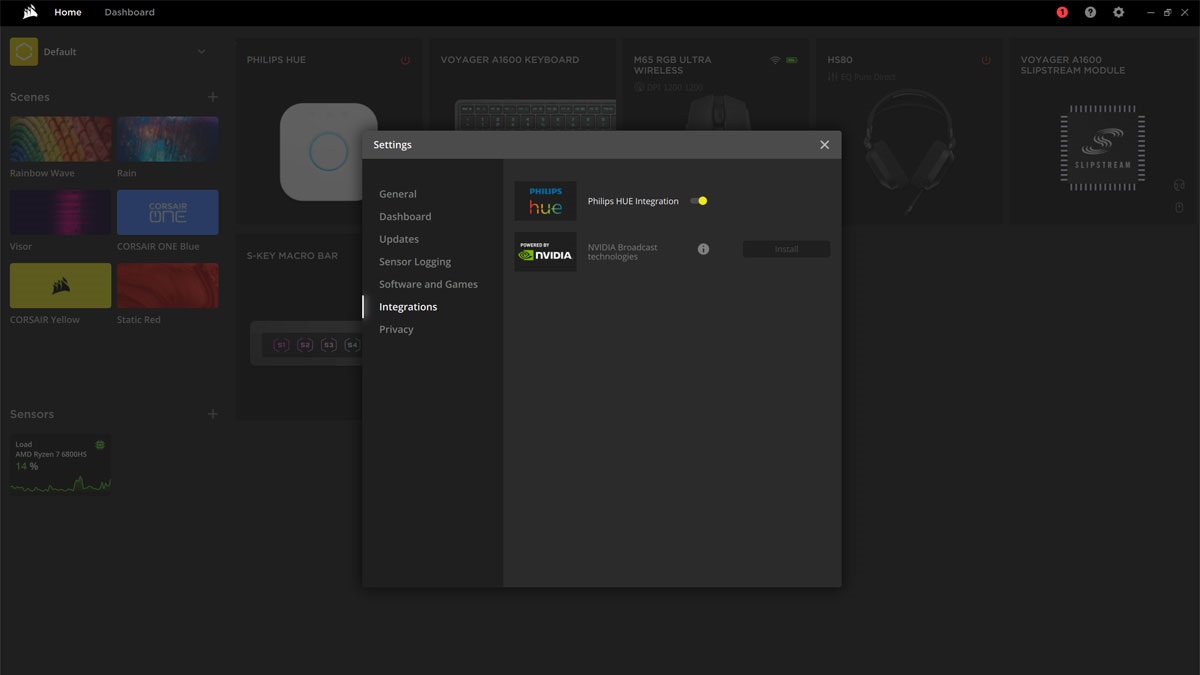Select Software and Games settings

pyautogui.click(x=428, y=284)
